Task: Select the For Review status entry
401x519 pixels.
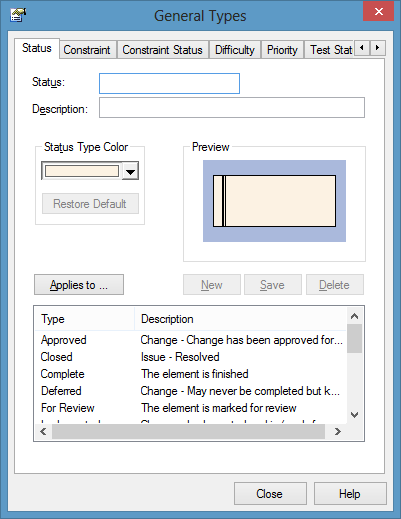Action: (191, 408)
